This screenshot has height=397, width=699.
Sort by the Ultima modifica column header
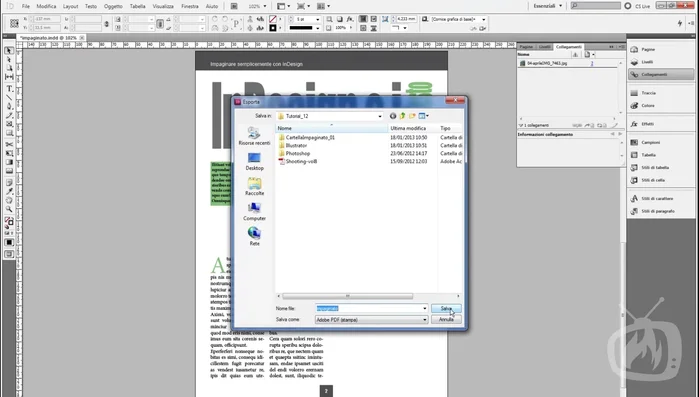412,128
